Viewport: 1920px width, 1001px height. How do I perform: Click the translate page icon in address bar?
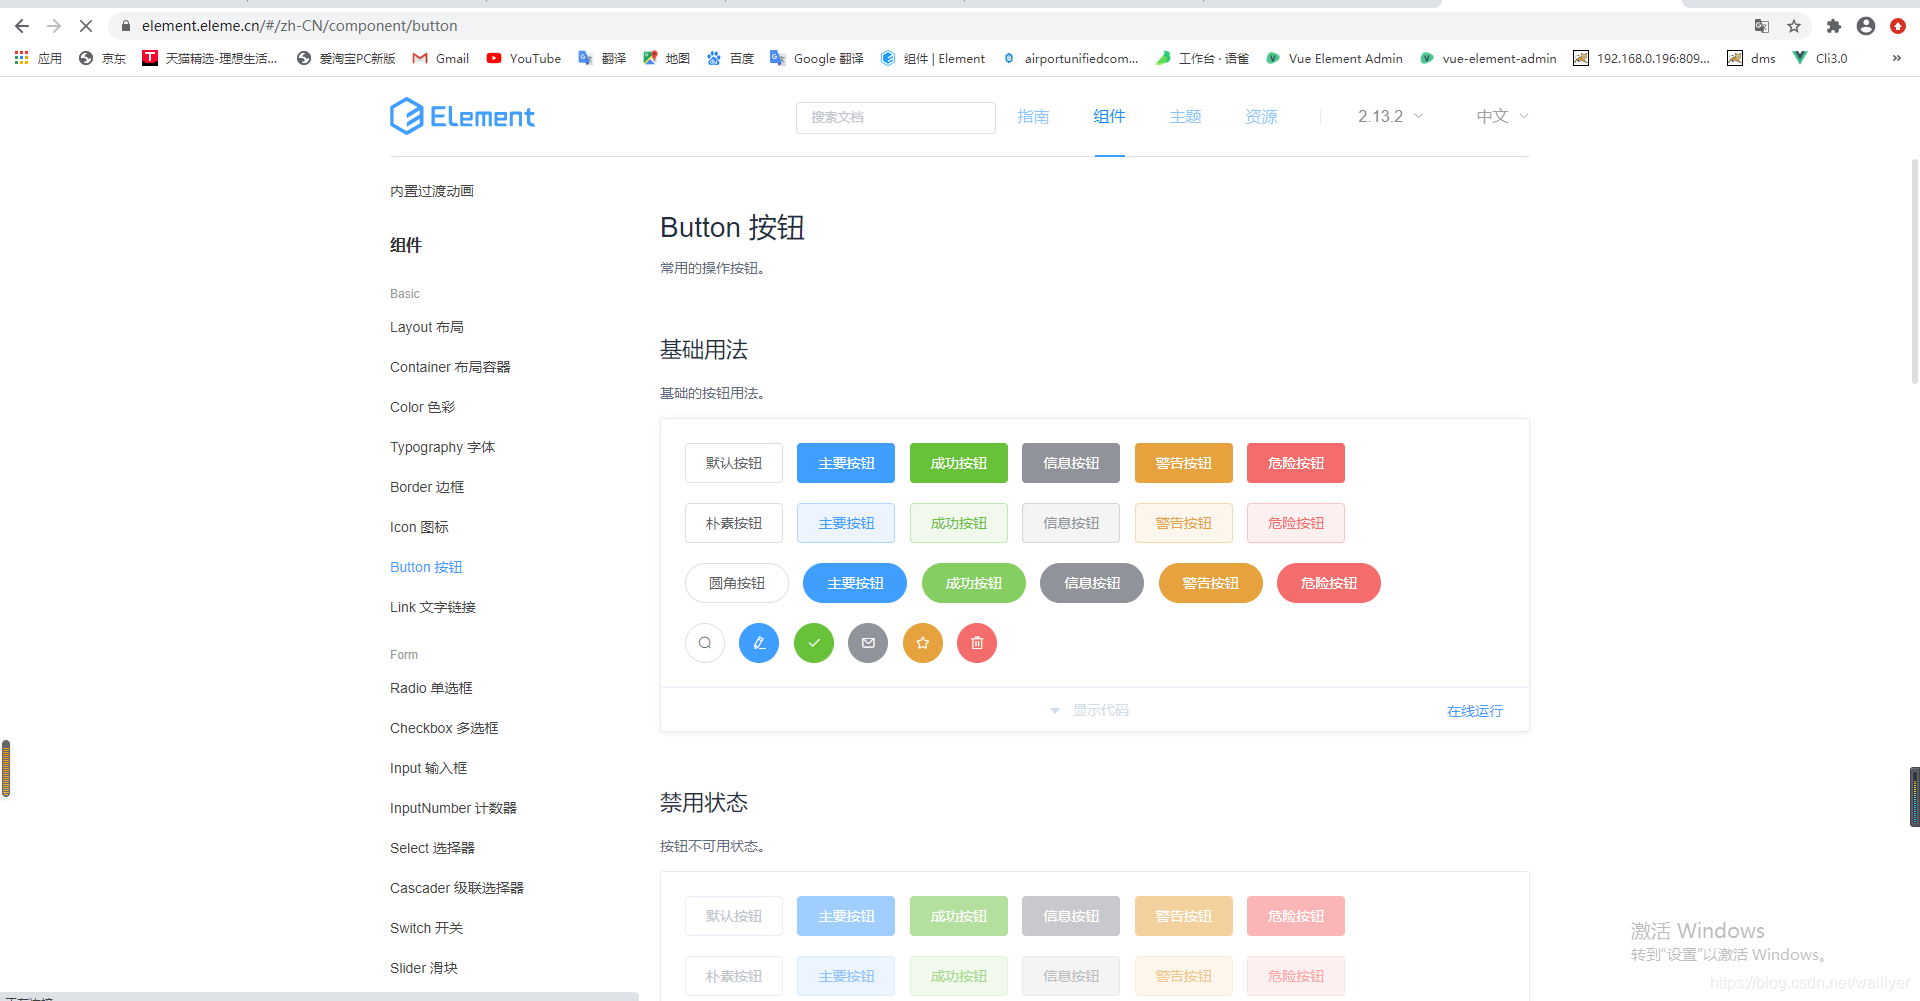1762,26
